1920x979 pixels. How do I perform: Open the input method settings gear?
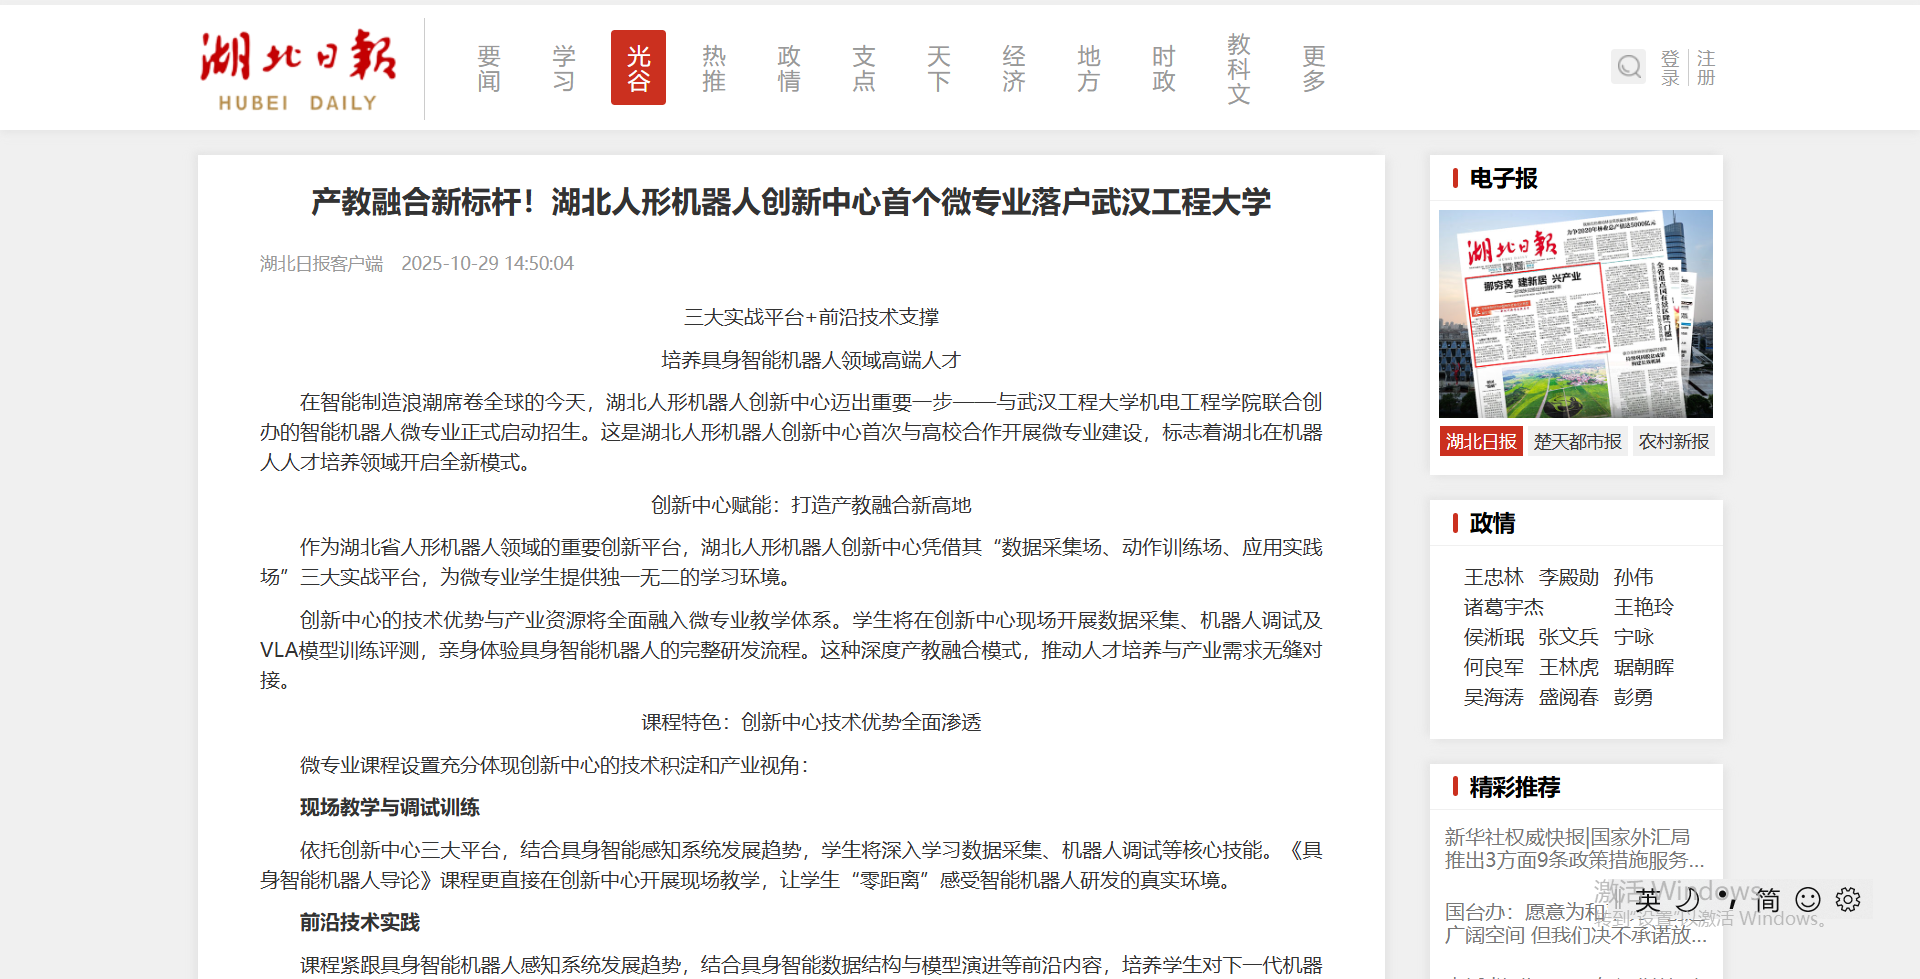coord(1847,899)
